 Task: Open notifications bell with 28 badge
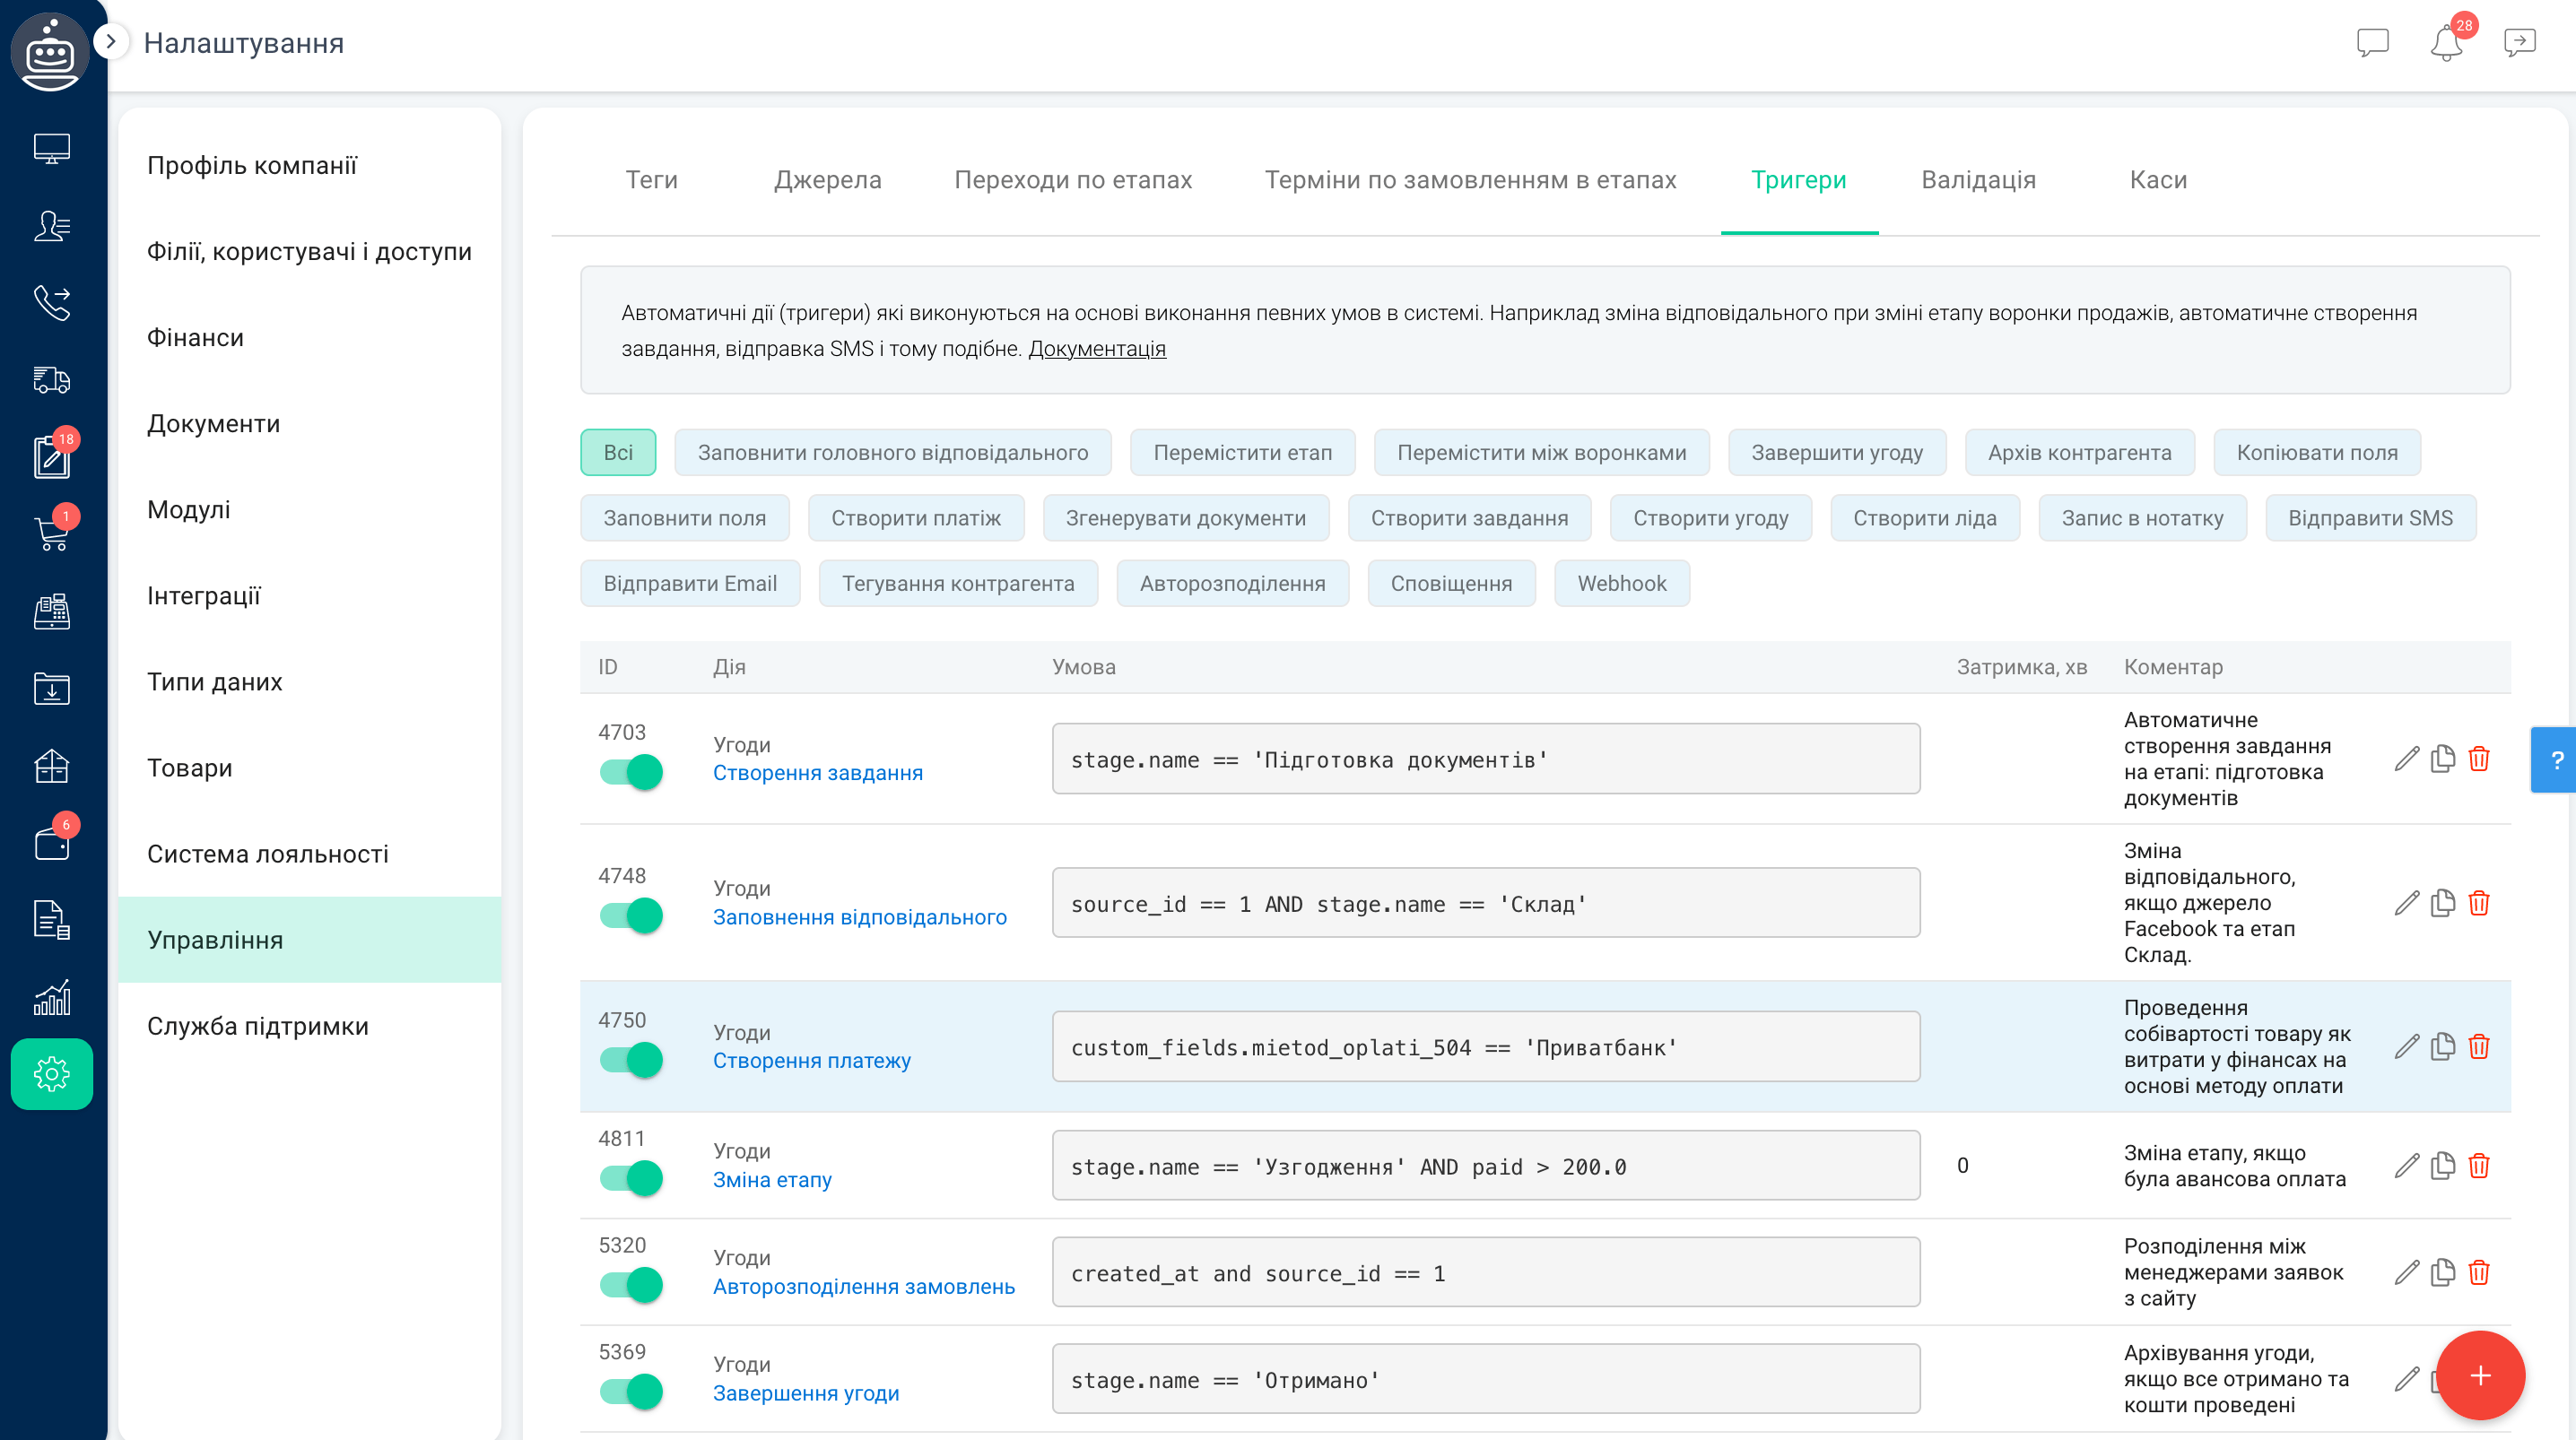pyautogui.click(x=2447, y=43)
